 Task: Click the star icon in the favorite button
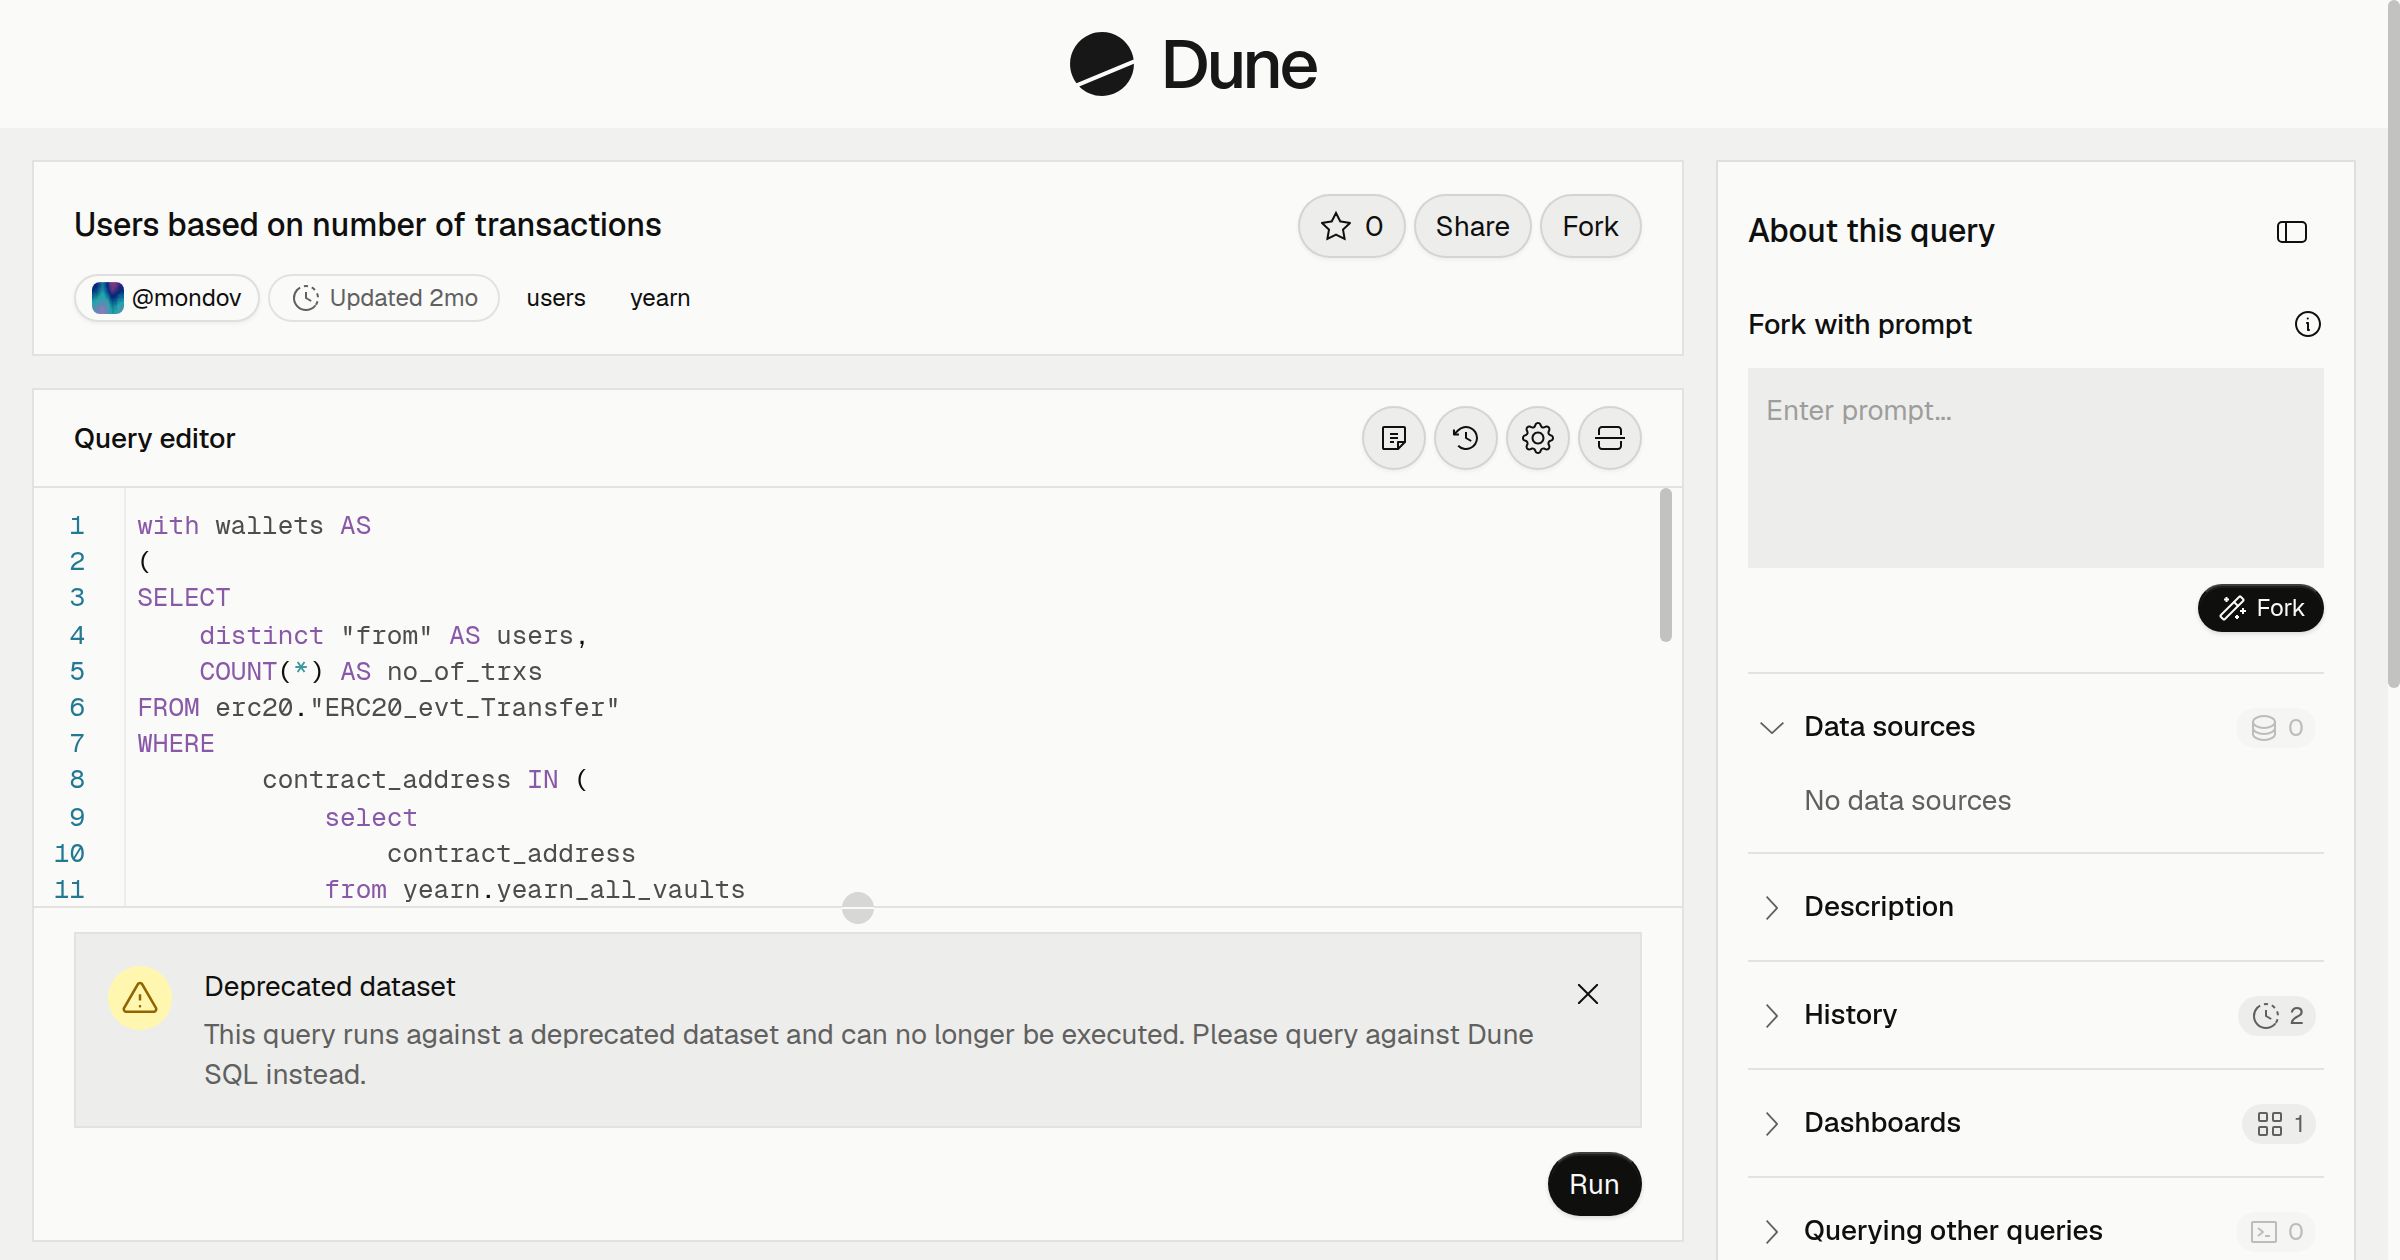pyautogui.click(x=1336, y=226)
